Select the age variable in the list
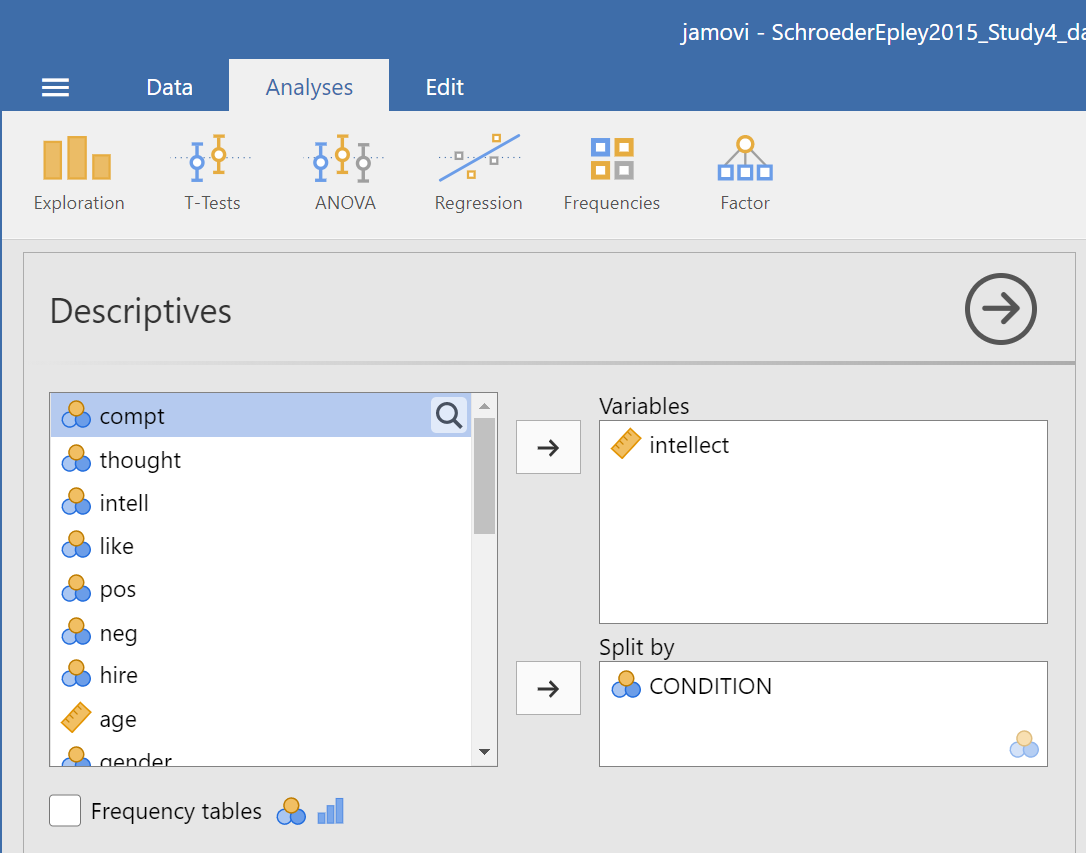1086x853 pixels. pos(117,719)
